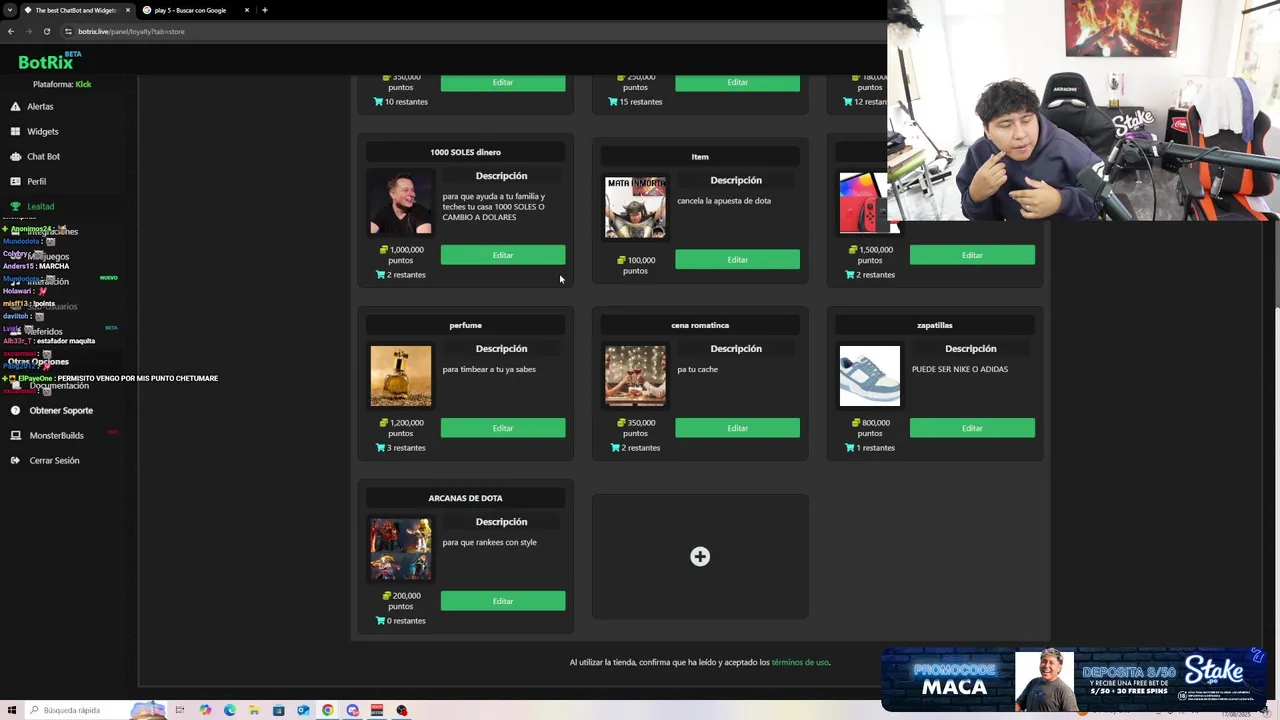Select 'The best ChatBot and Widgets' tab
Screen dimensions: 1280x720
[x=77, y=10]
